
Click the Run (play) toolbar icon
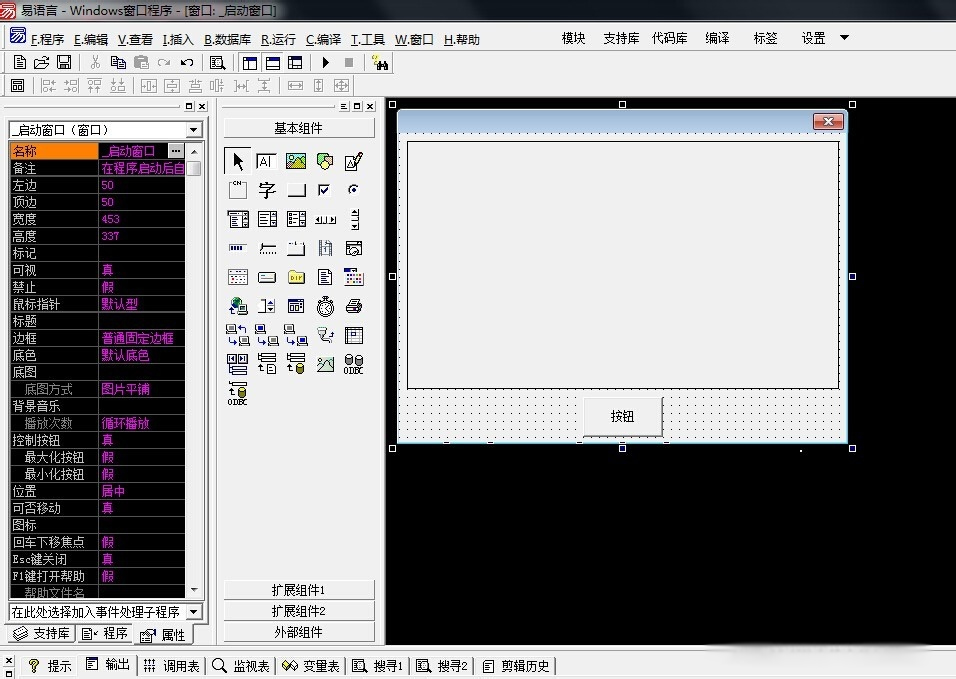click(x=325, y=62)
